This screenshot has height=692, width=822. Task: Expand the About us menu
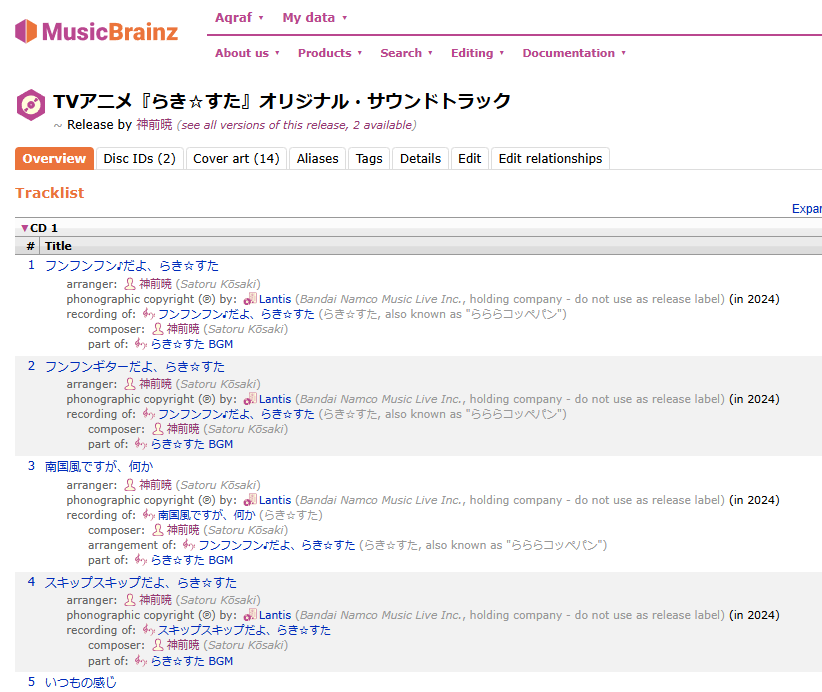247,53
